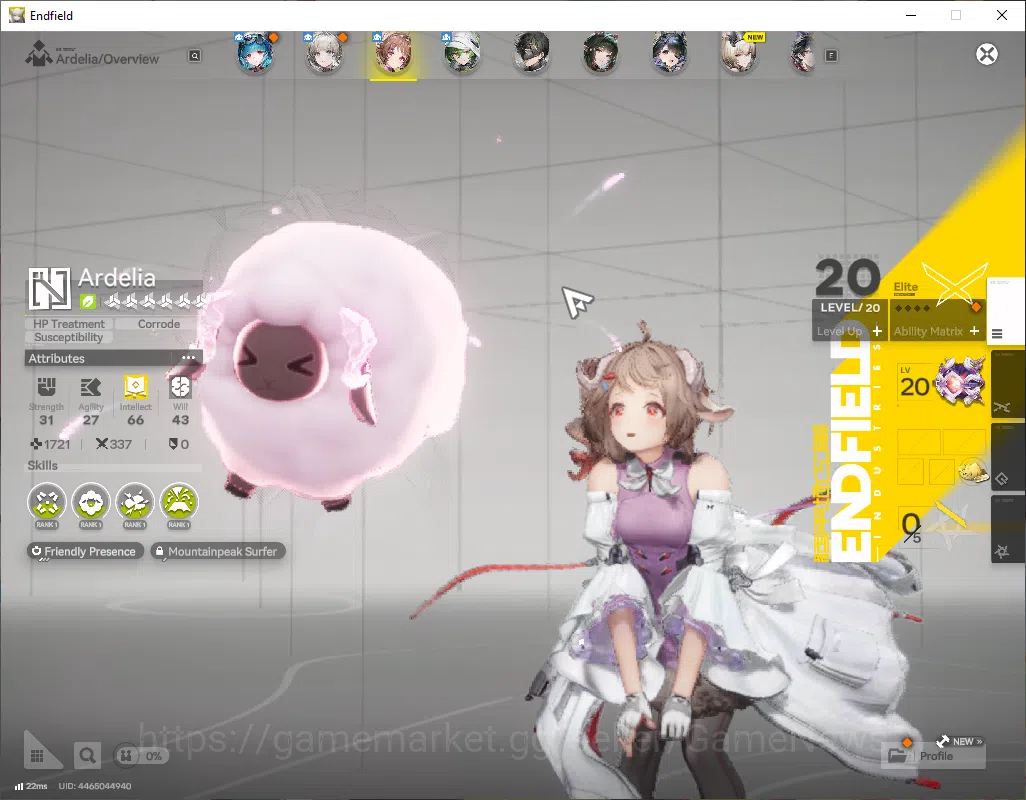Select the white-haired operator portrait
The width and height of the screenshot is (1026, 800).
(325, 54)
